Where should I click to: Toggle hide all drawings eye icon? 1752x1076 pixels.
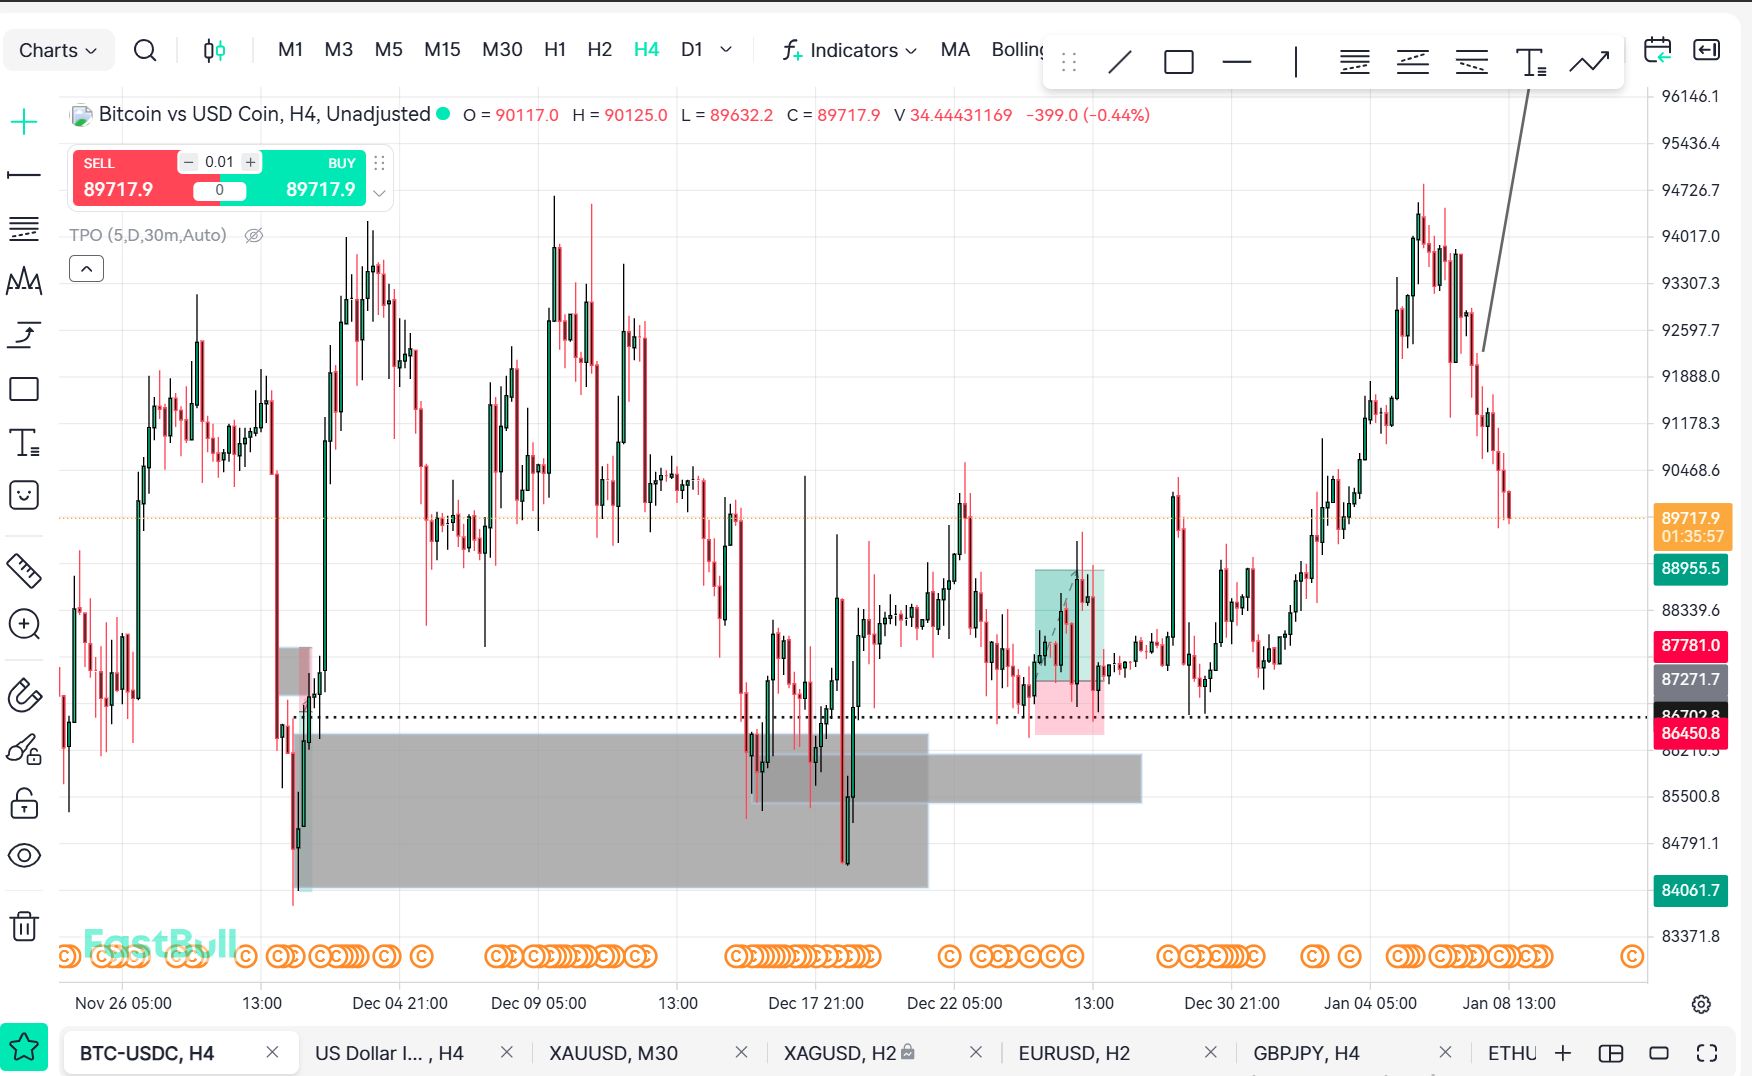coord(24,856)
